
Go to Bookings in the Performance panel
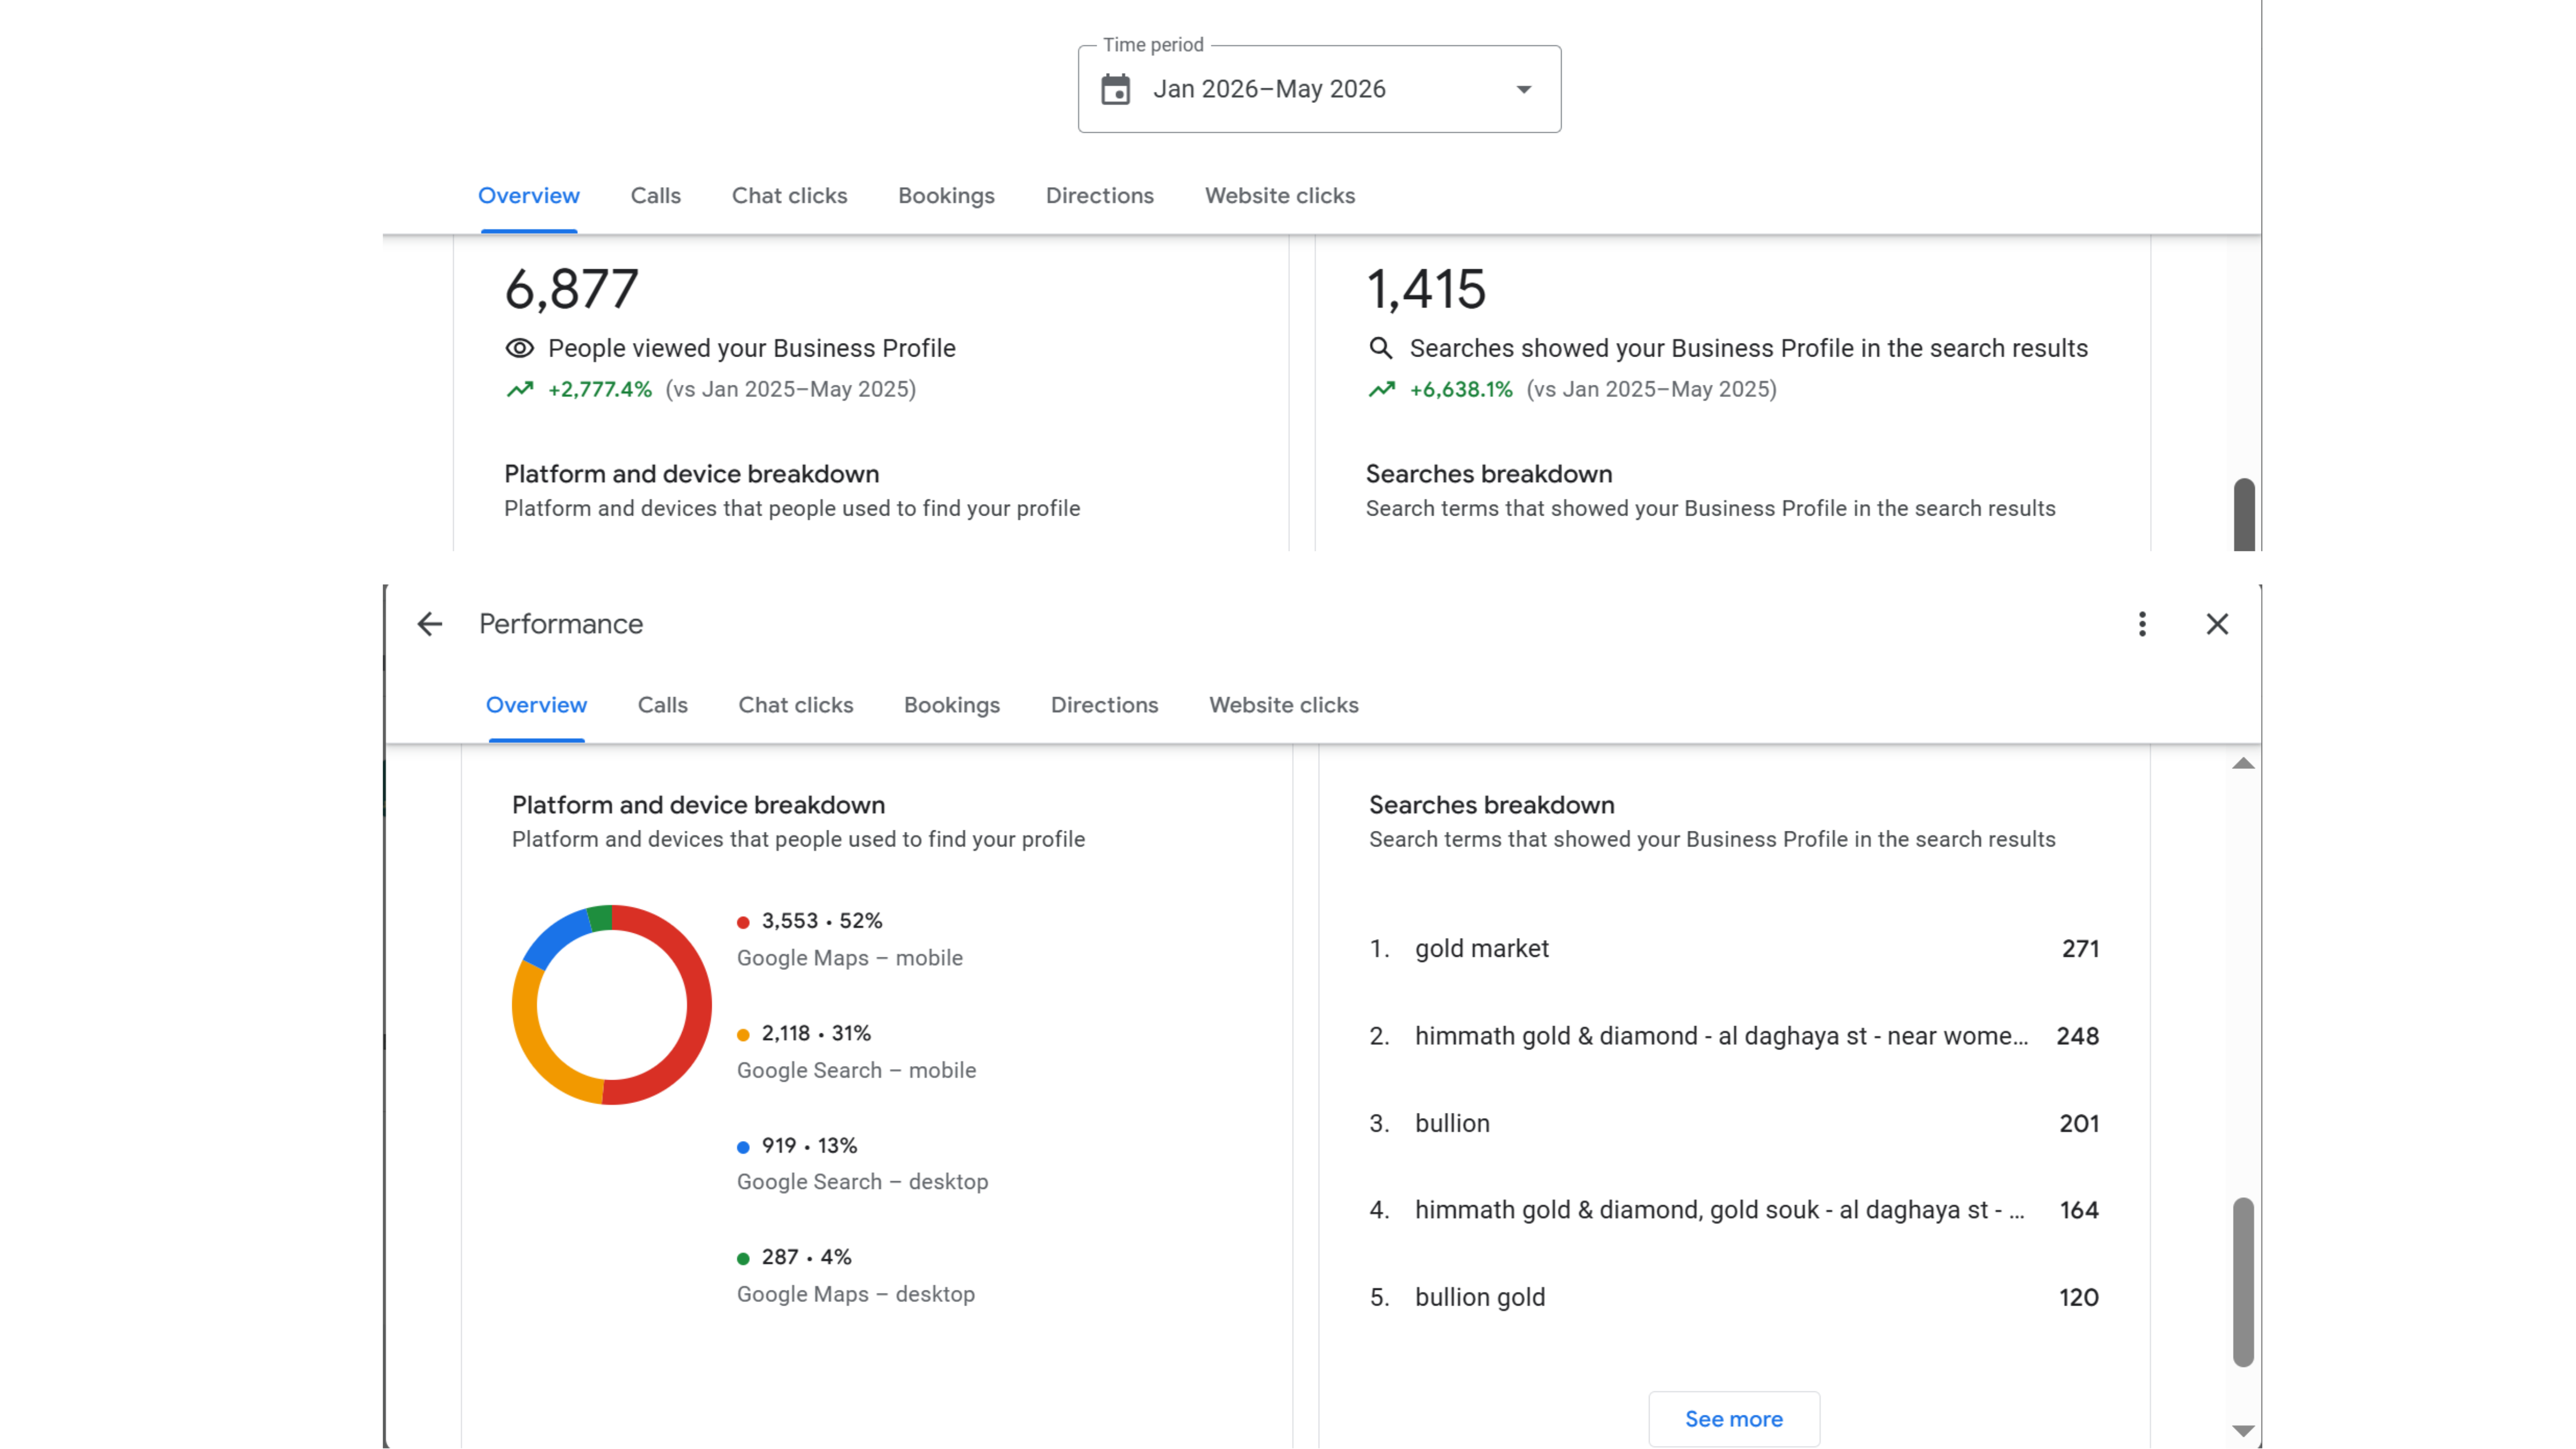pos(952,705)
